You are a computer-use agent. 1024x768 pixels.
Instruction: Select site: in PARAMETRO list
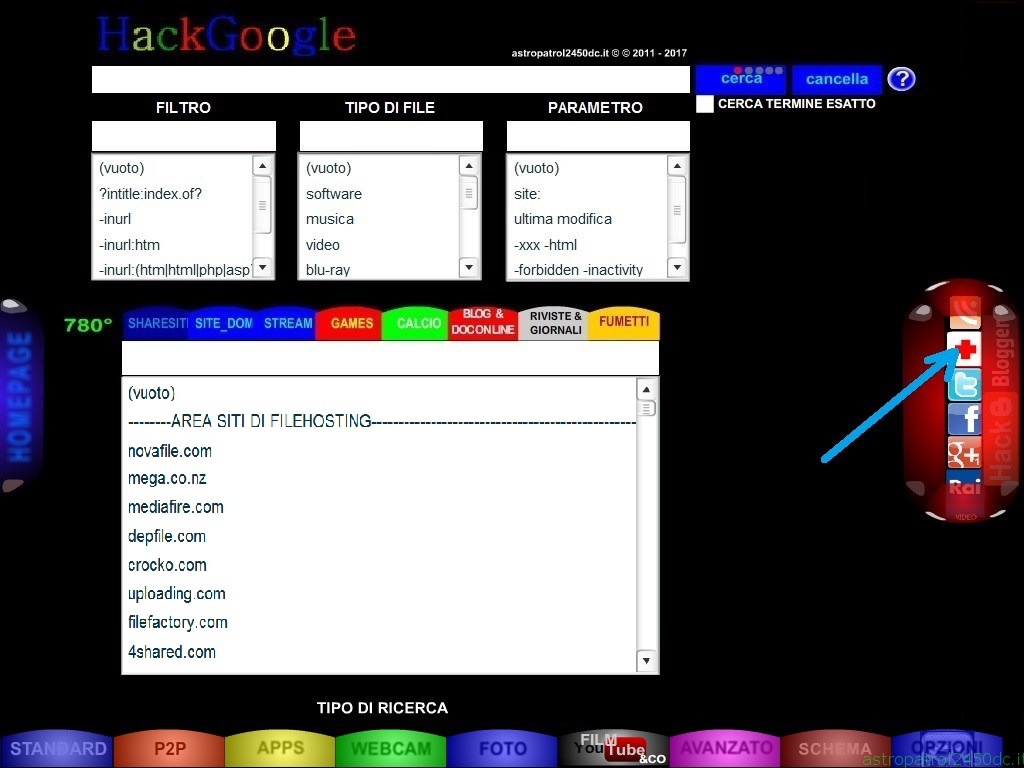tap(527, 194)
